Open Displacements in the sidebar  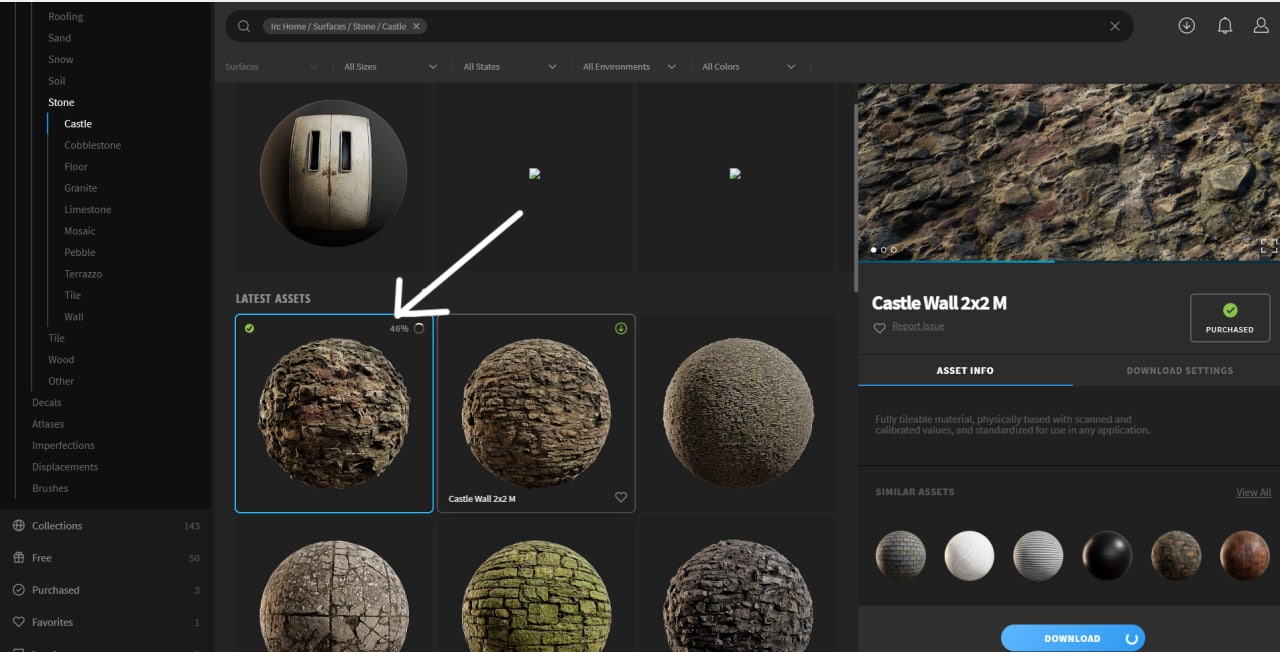coord(65,467)
